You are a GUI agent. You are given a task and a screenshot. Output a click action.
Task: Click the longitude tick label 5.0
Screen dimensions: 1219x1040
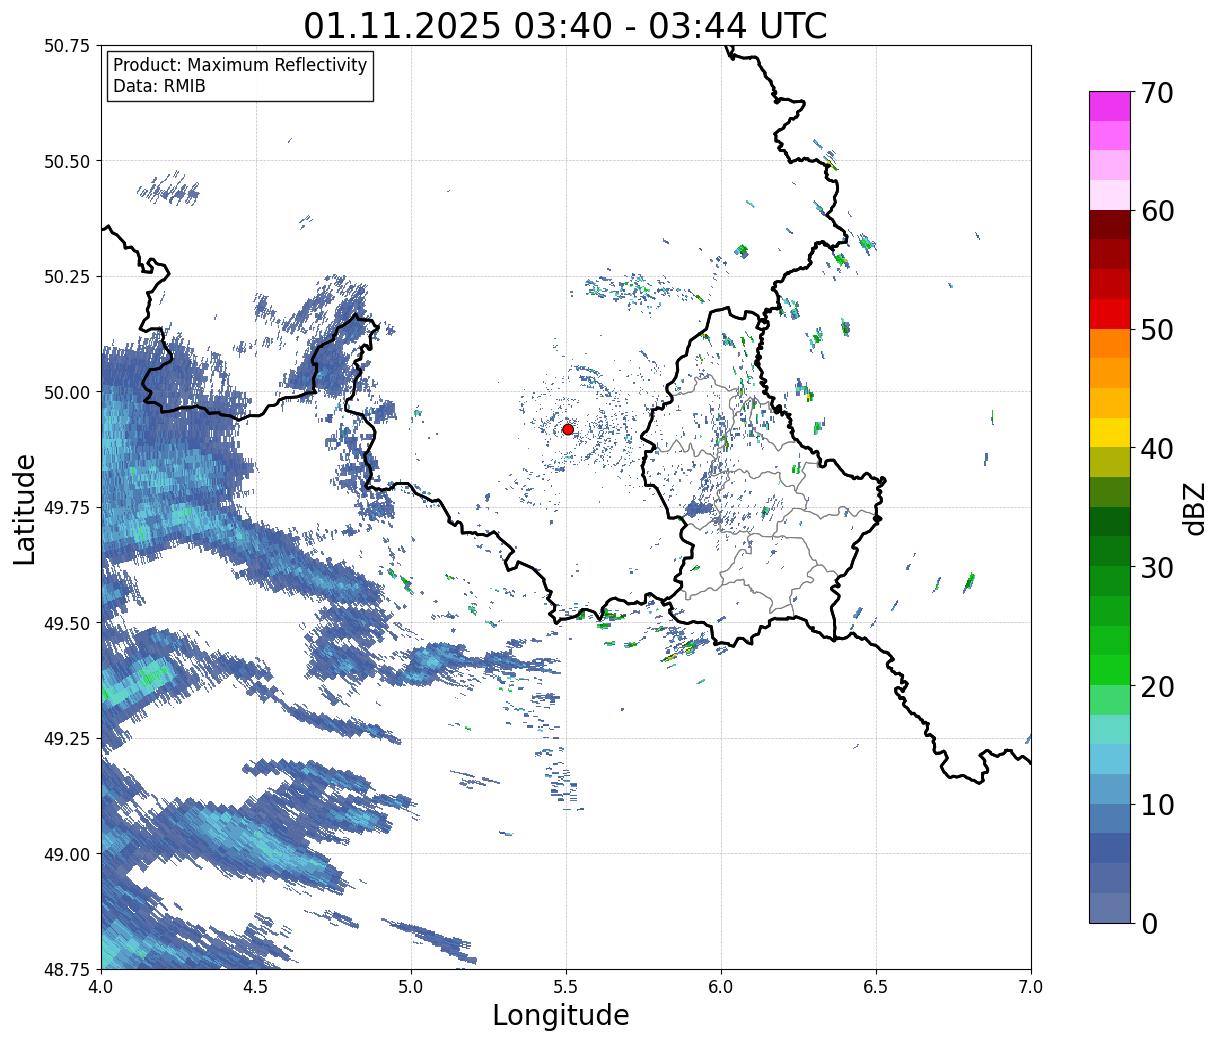411,986
